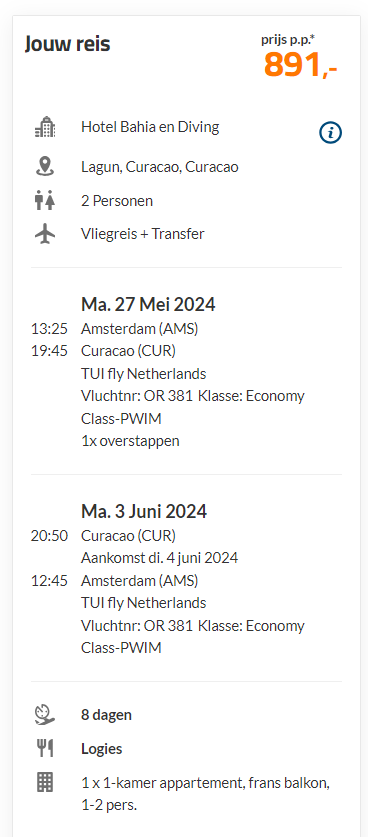Screen dimensions: 368x837
Task: Click the Jouw reis heading
Action: coord(67,44)
